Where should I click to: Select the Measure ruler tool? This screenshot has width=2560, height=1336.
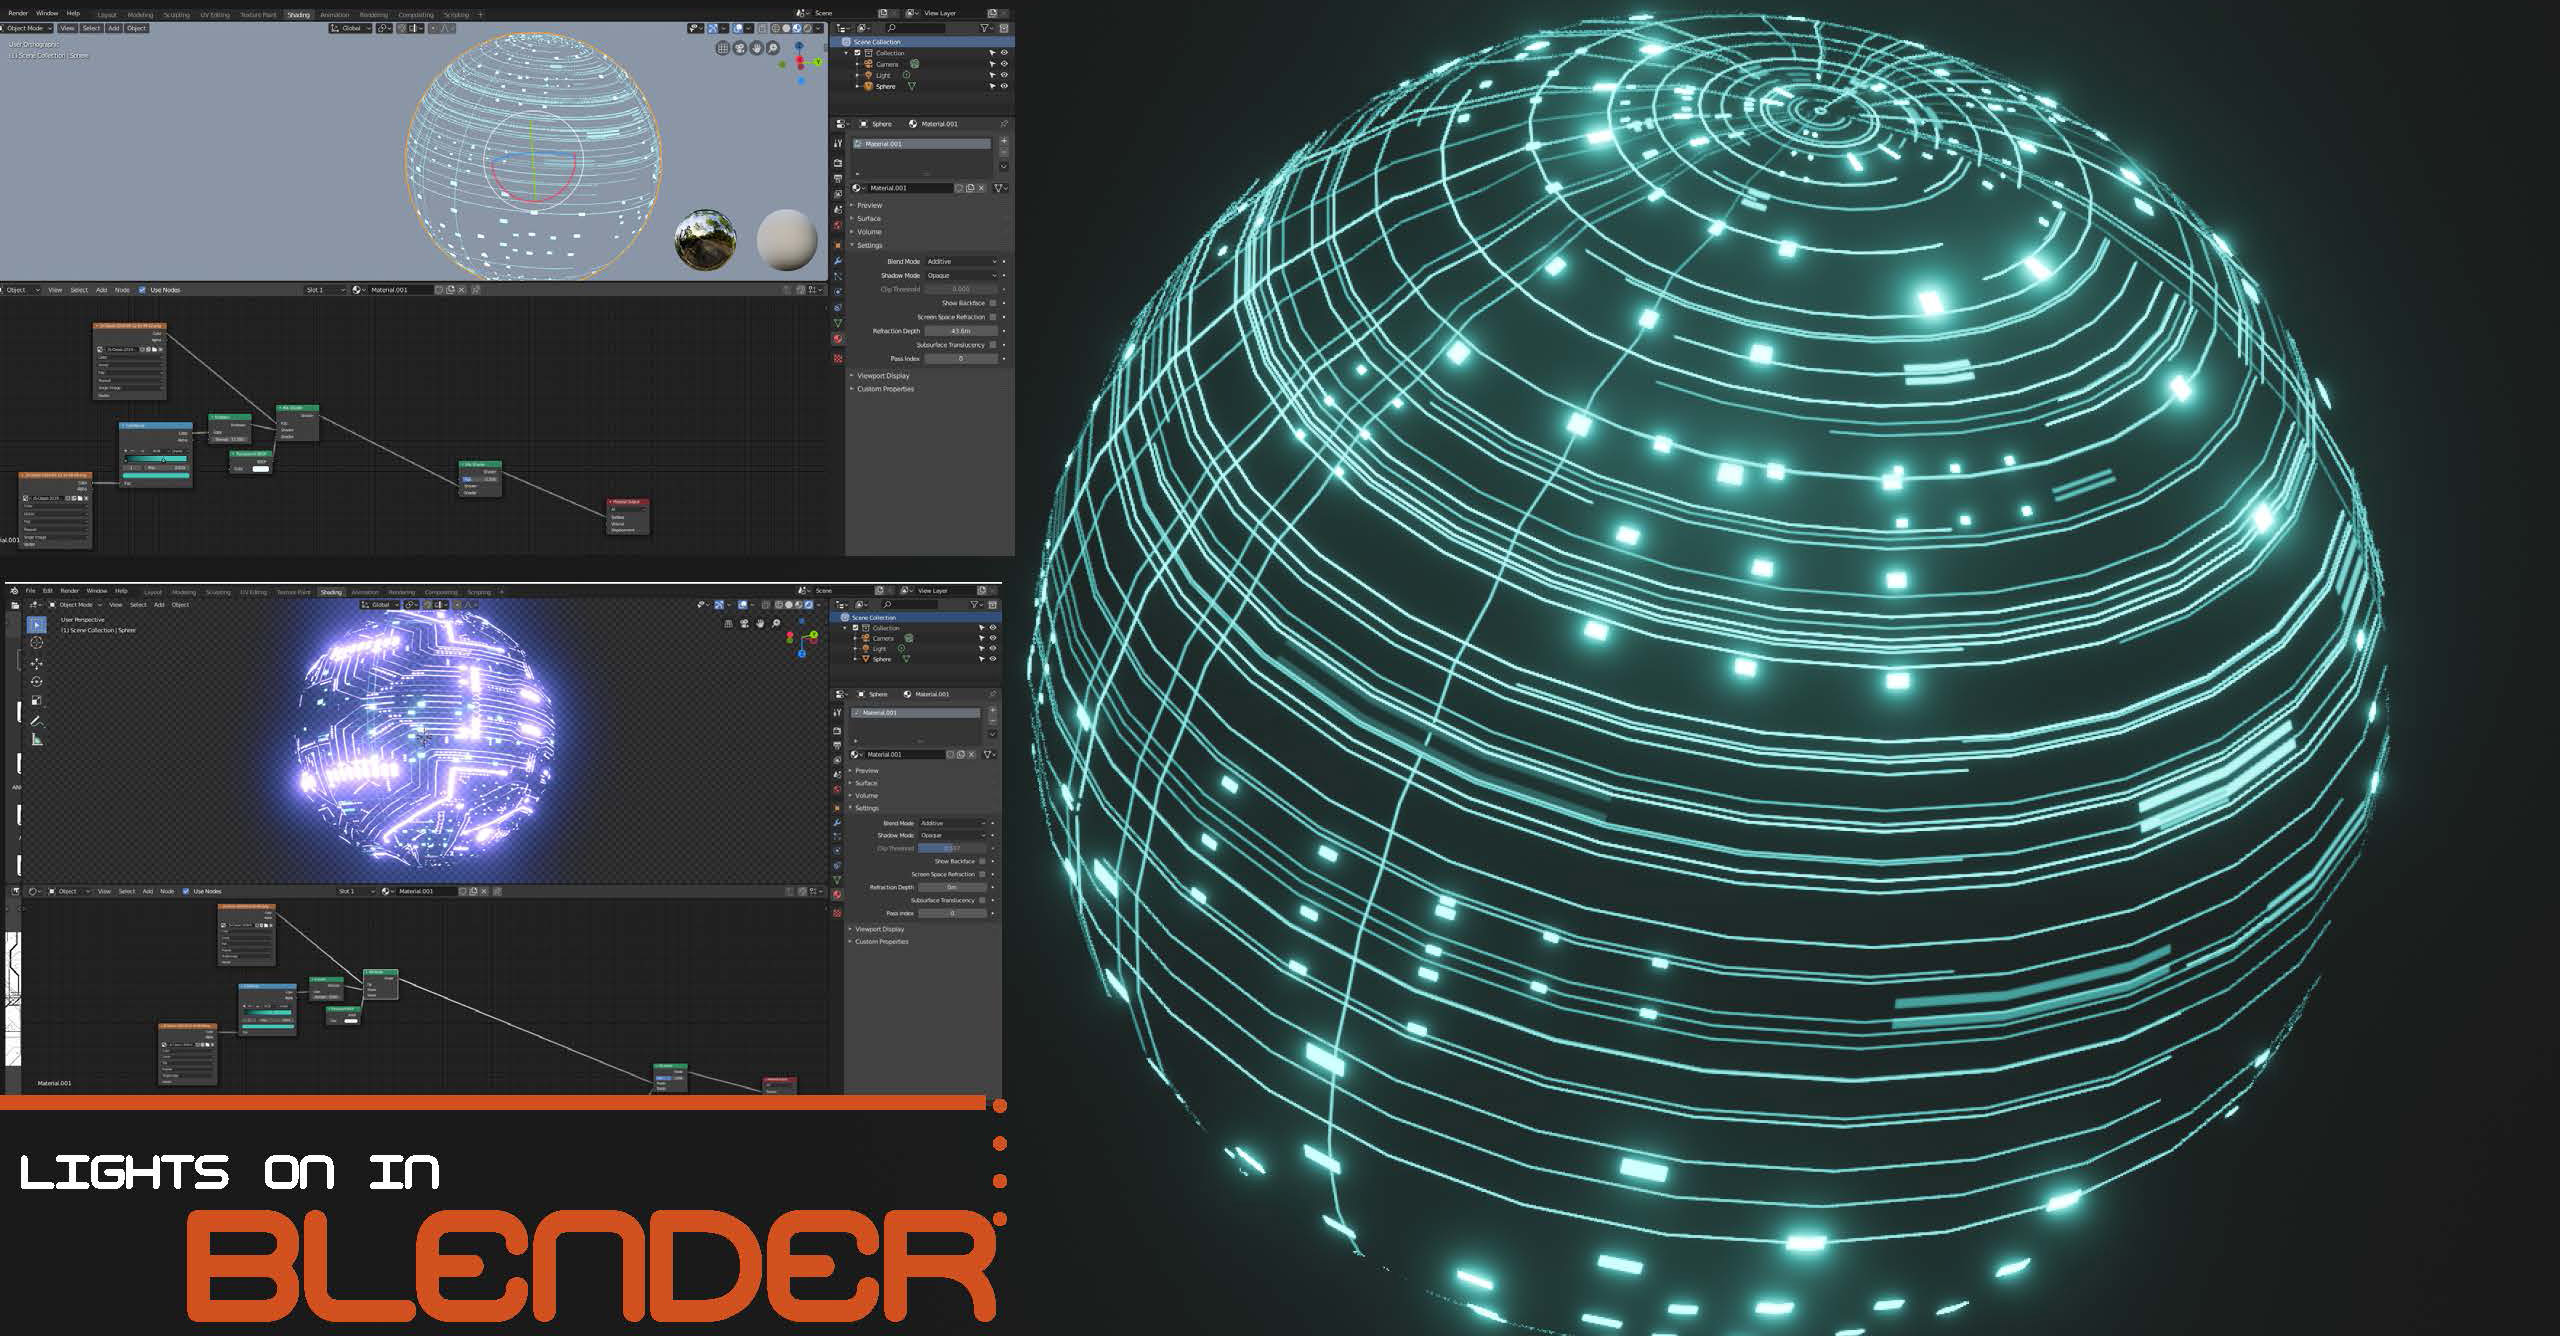[x=37, y=740]
